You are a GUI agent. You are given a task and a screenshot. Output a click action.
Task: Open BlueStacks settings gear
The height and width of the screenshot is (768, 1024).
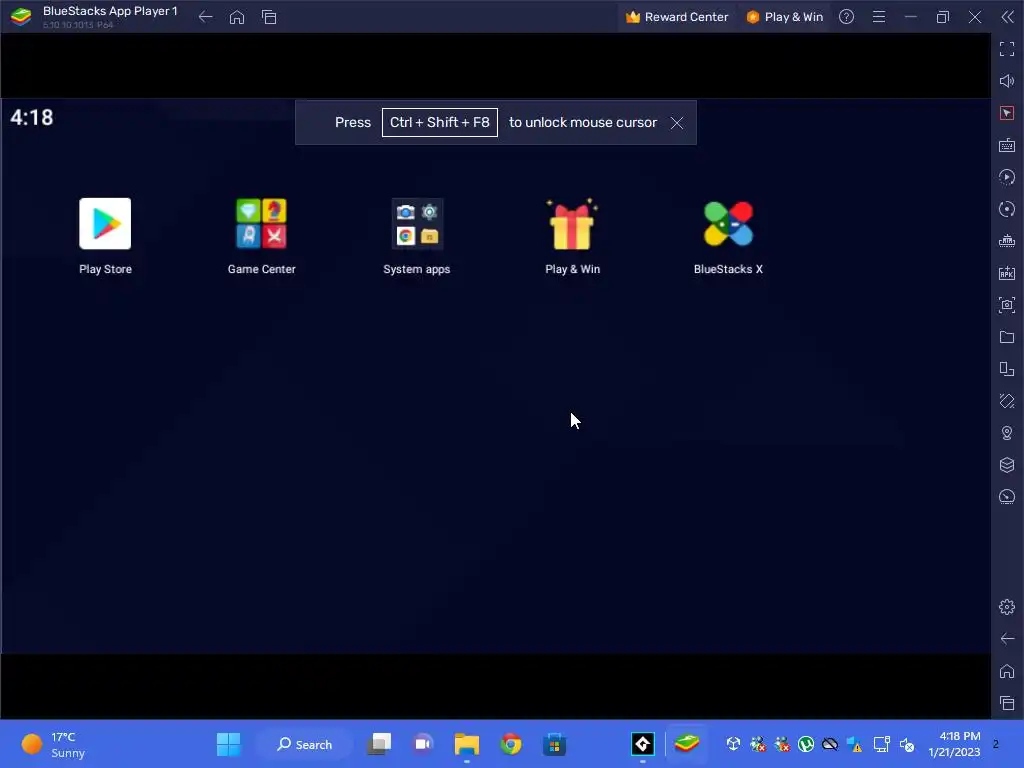(1007, 607)
